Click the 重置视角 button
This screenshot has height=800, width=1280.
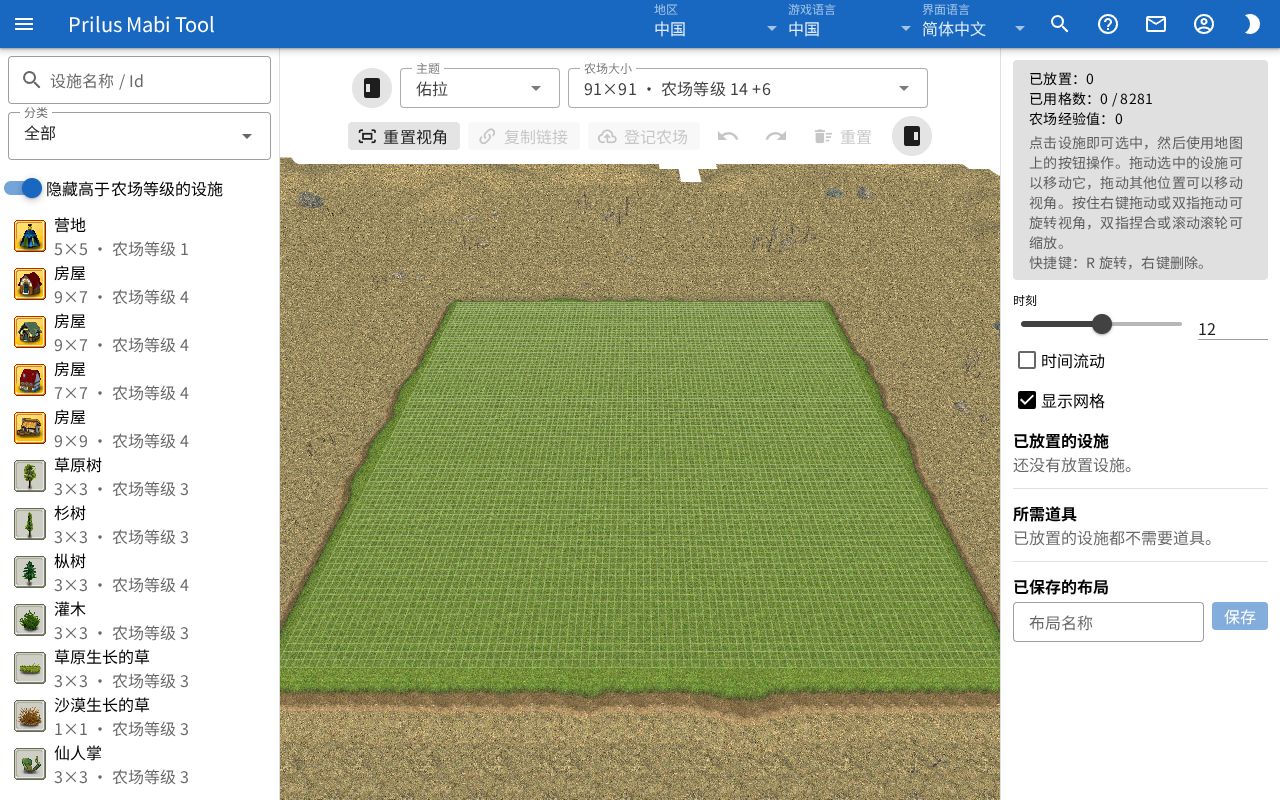tap(404, 136)
